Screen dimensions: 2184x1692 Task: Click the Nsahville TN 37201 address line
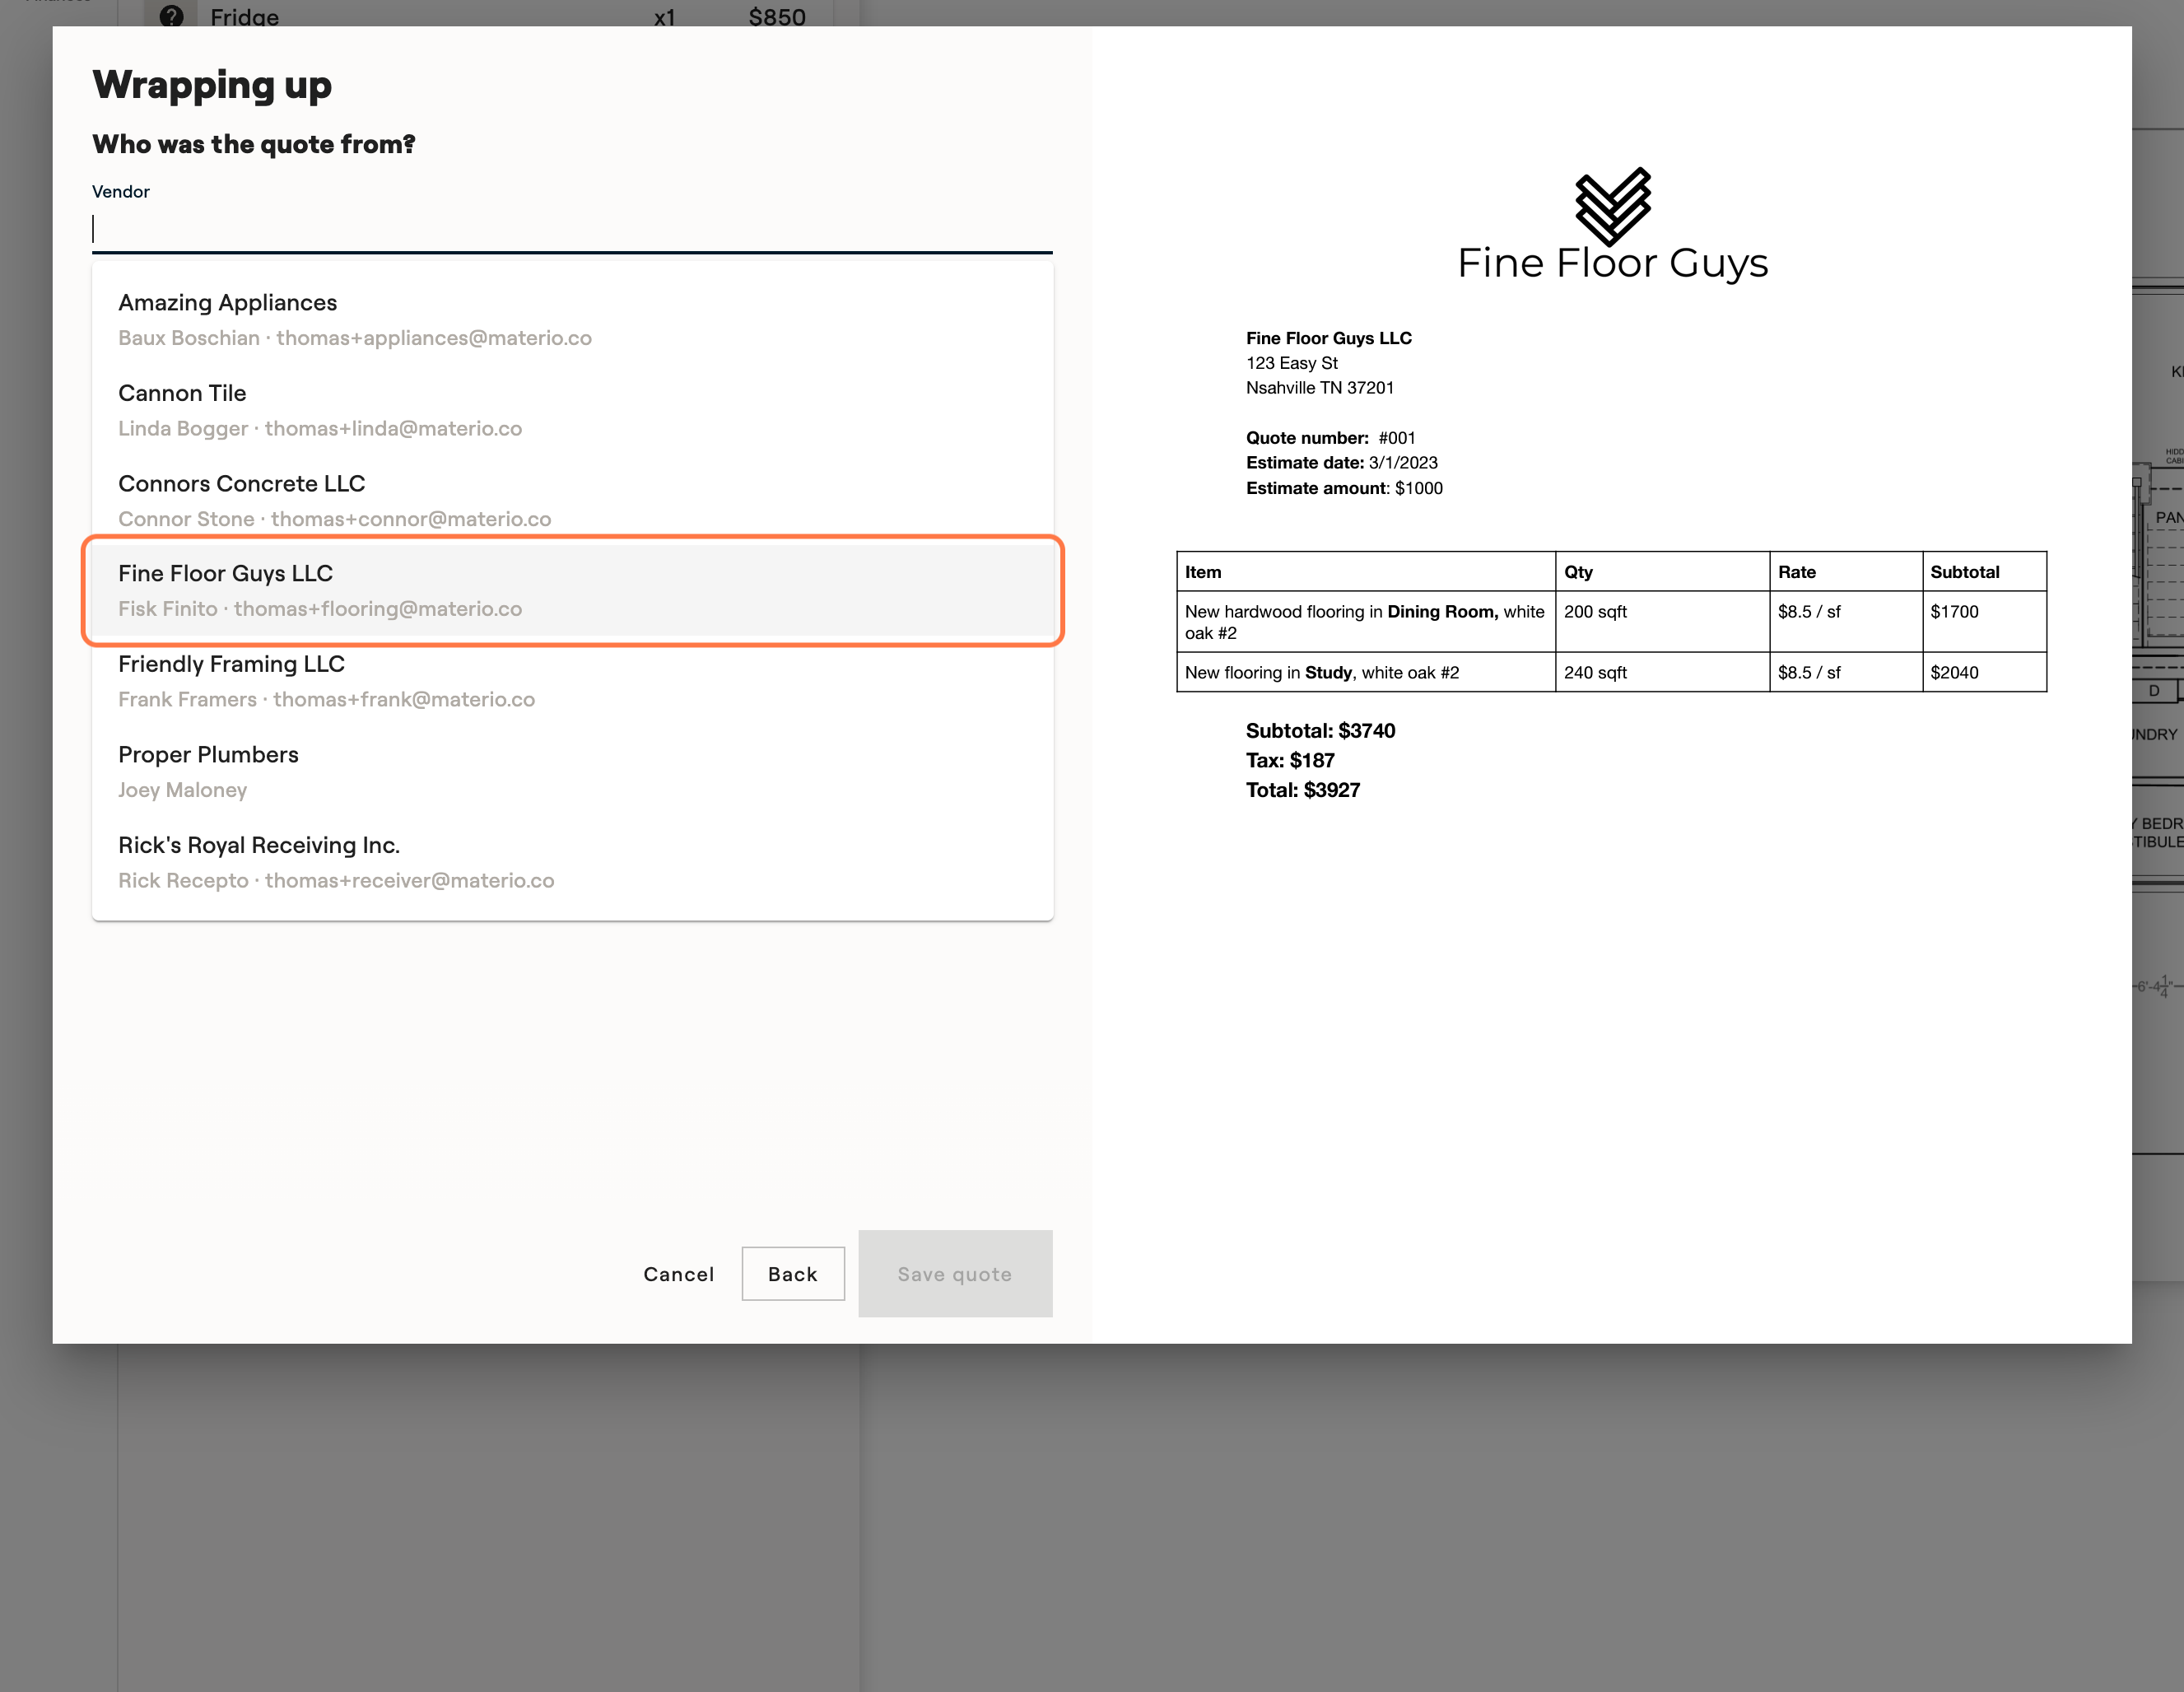click(x=1320, y=388)
